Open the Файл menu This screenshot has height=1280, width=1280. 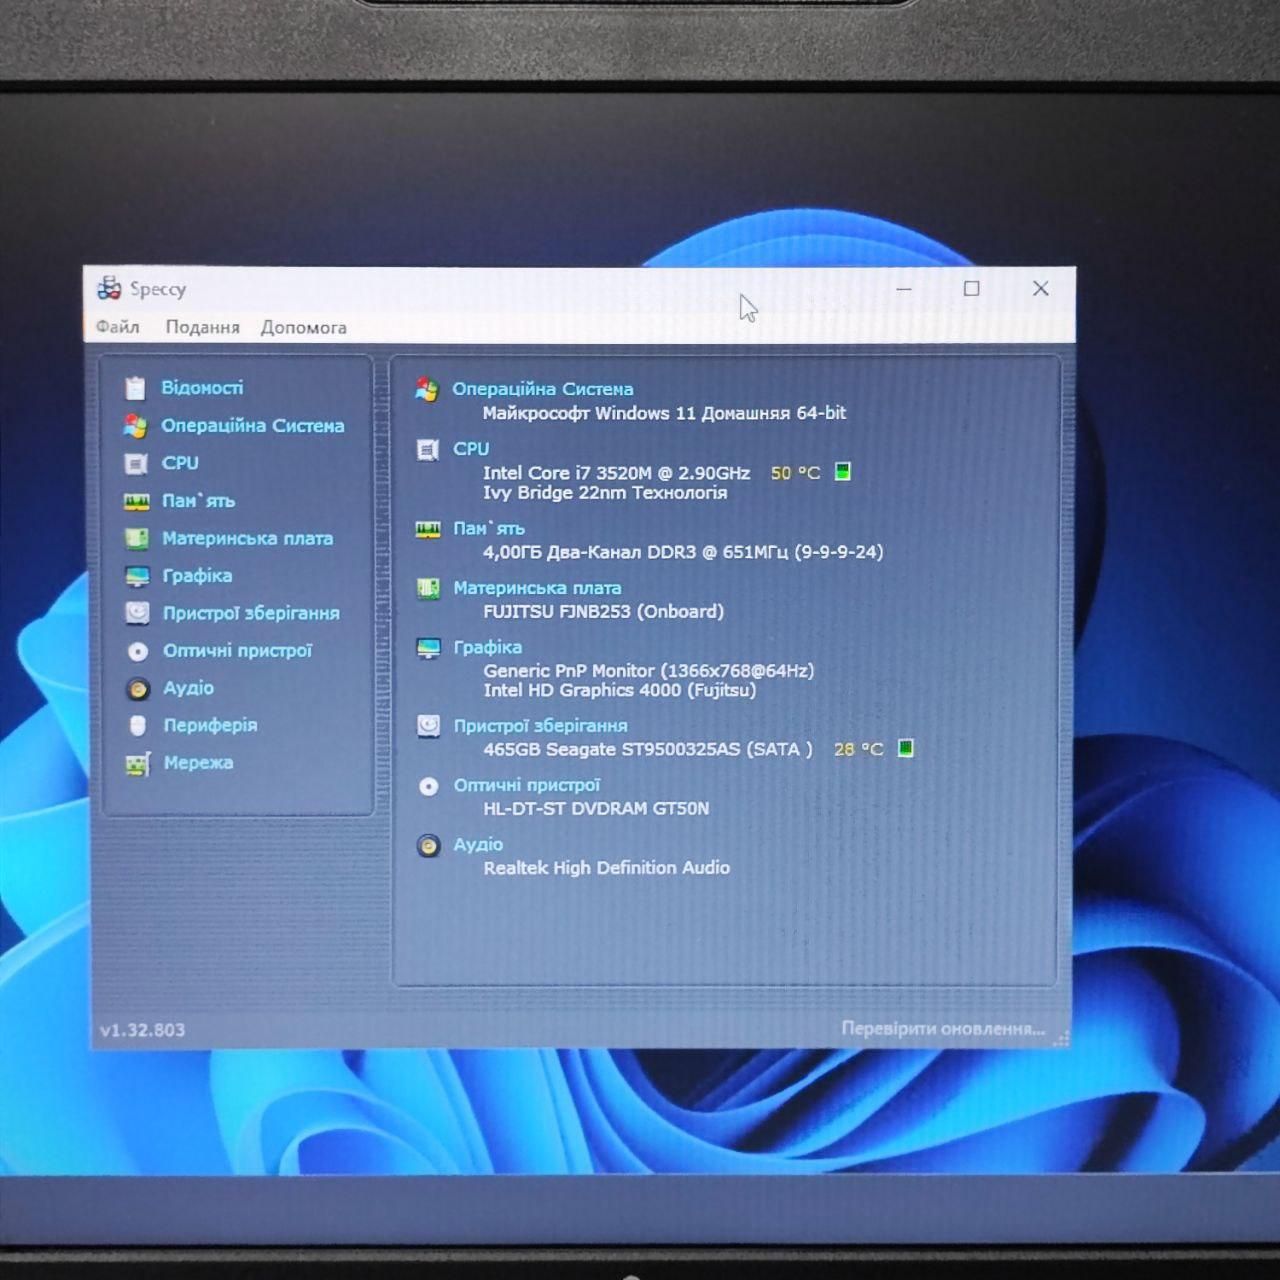[118, 327]
